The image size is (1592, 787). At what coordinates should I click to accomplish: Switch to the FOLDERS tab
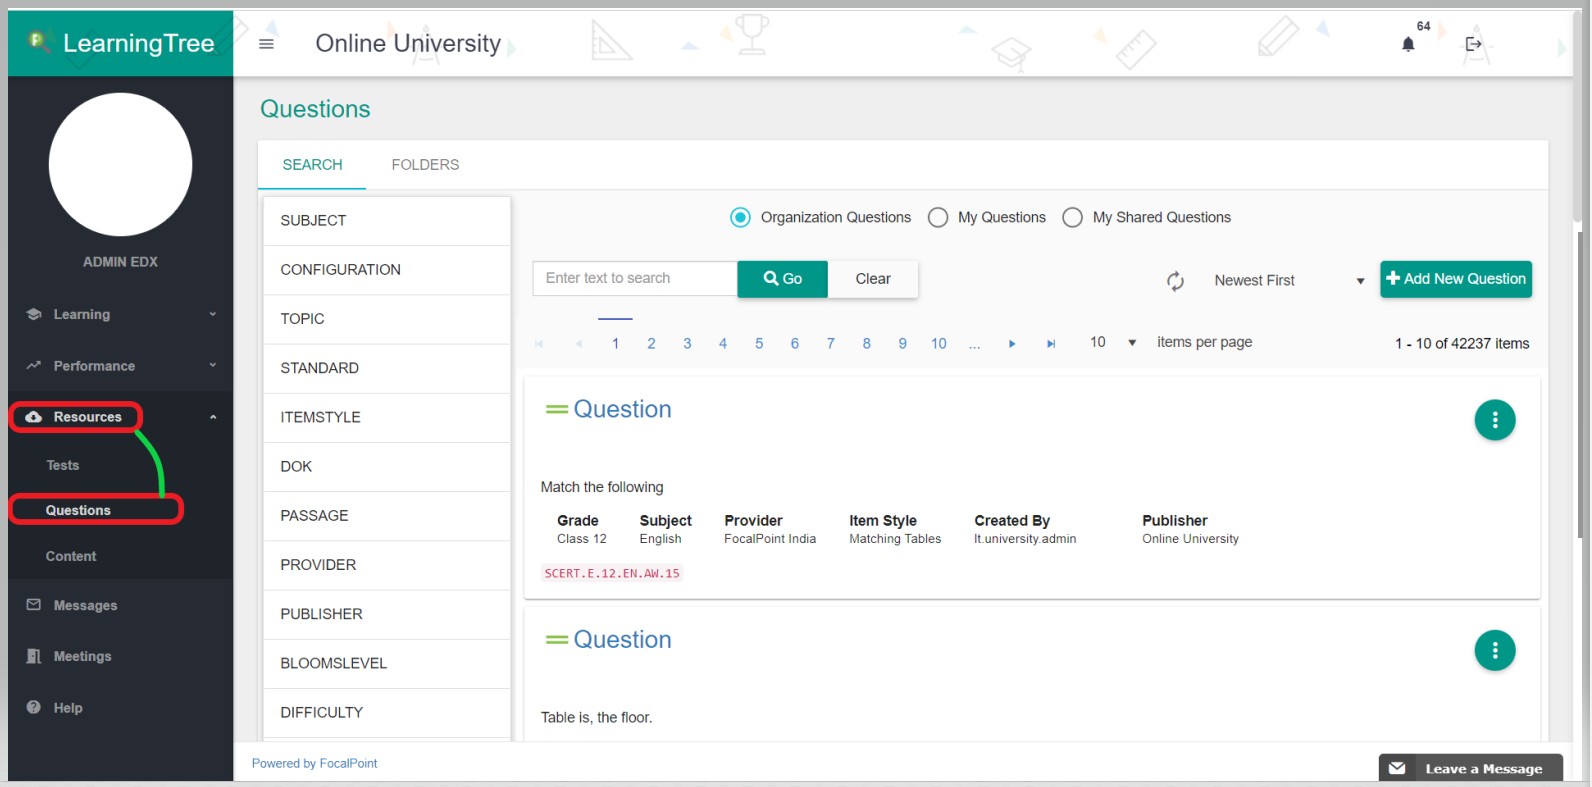point(425,165)
